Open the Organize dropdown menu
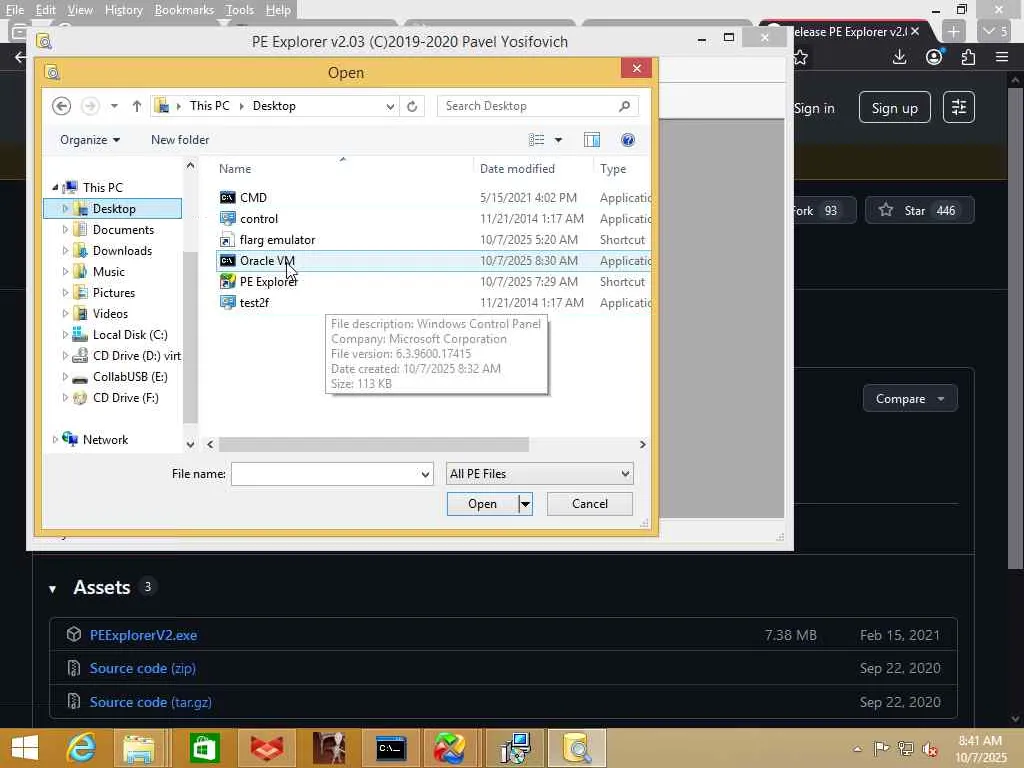Screen dimensions: 1024x768 [89, 140]
